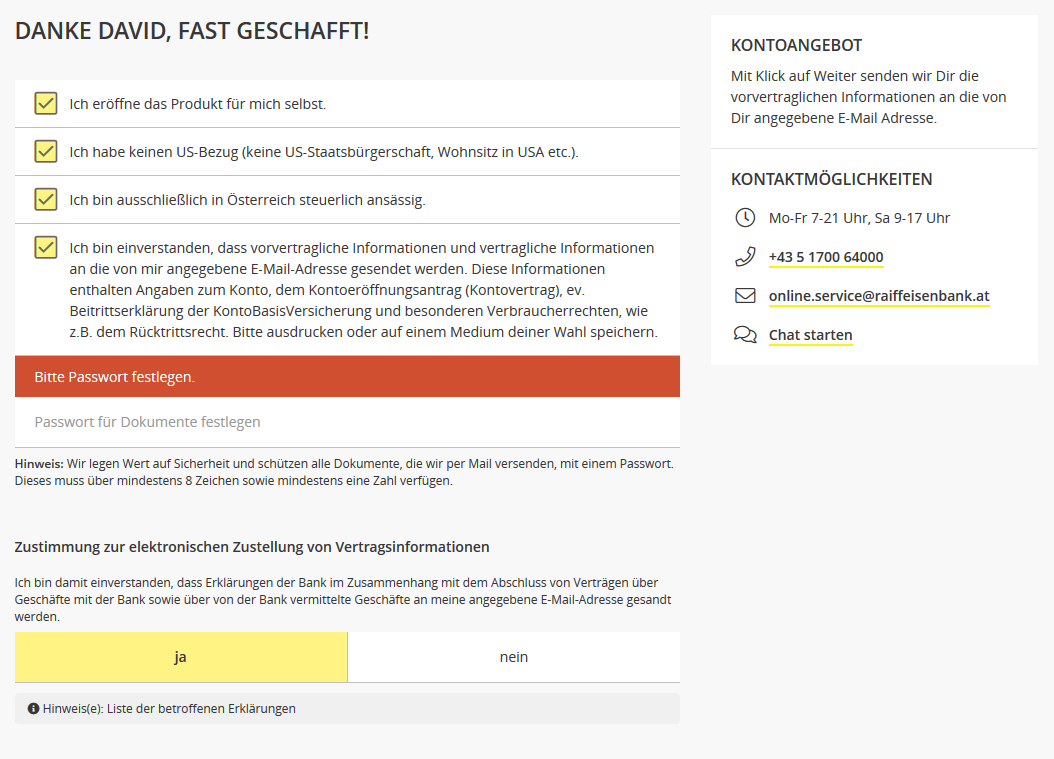This screenshot has width=1054, height=759.
Task: Click the chat bubble icon
Action: (745, 333)
